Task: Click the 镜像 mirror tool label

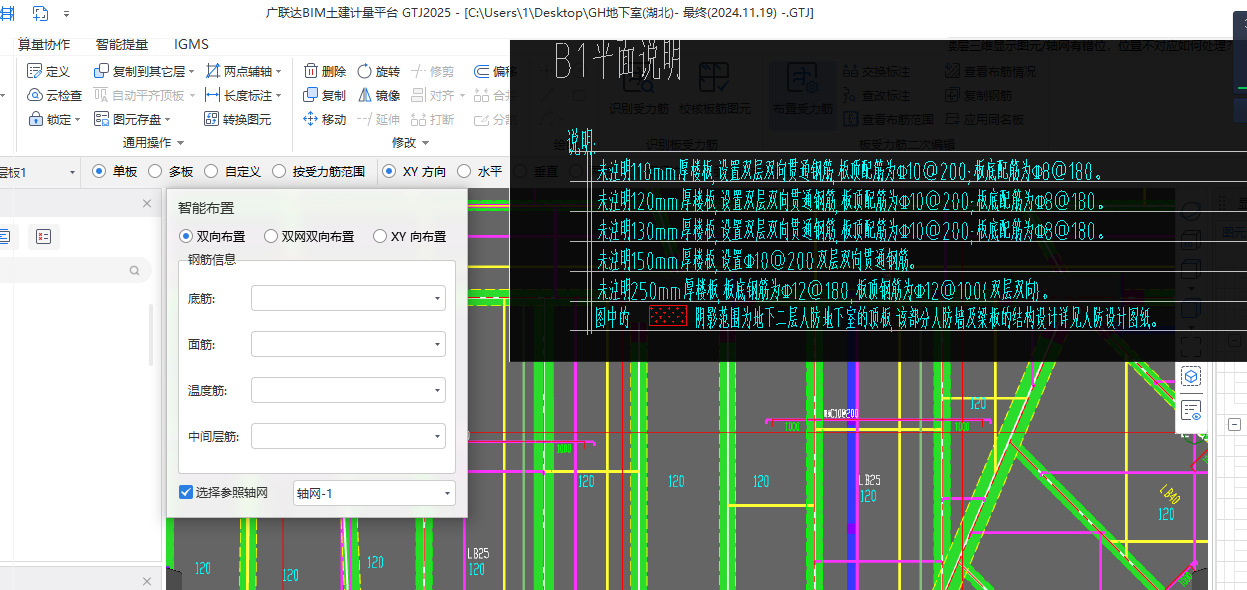Action: [x=388, y=95]
